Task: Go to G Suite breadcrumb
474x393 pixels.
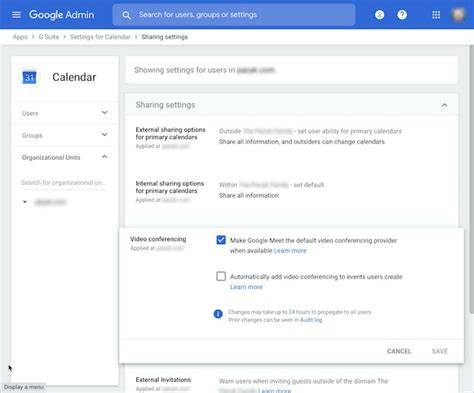Action: (49, 37)
